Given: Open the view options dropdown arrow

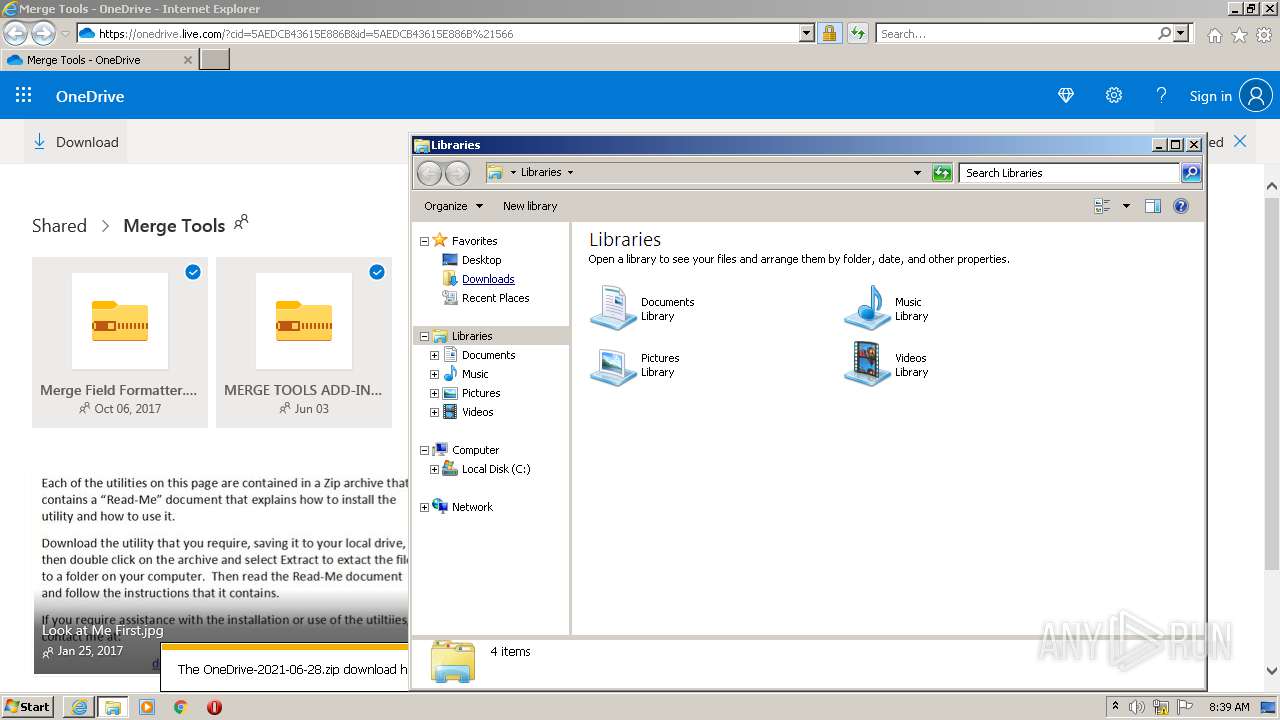Looking at the screenshot, I should tap(1126, 206).
